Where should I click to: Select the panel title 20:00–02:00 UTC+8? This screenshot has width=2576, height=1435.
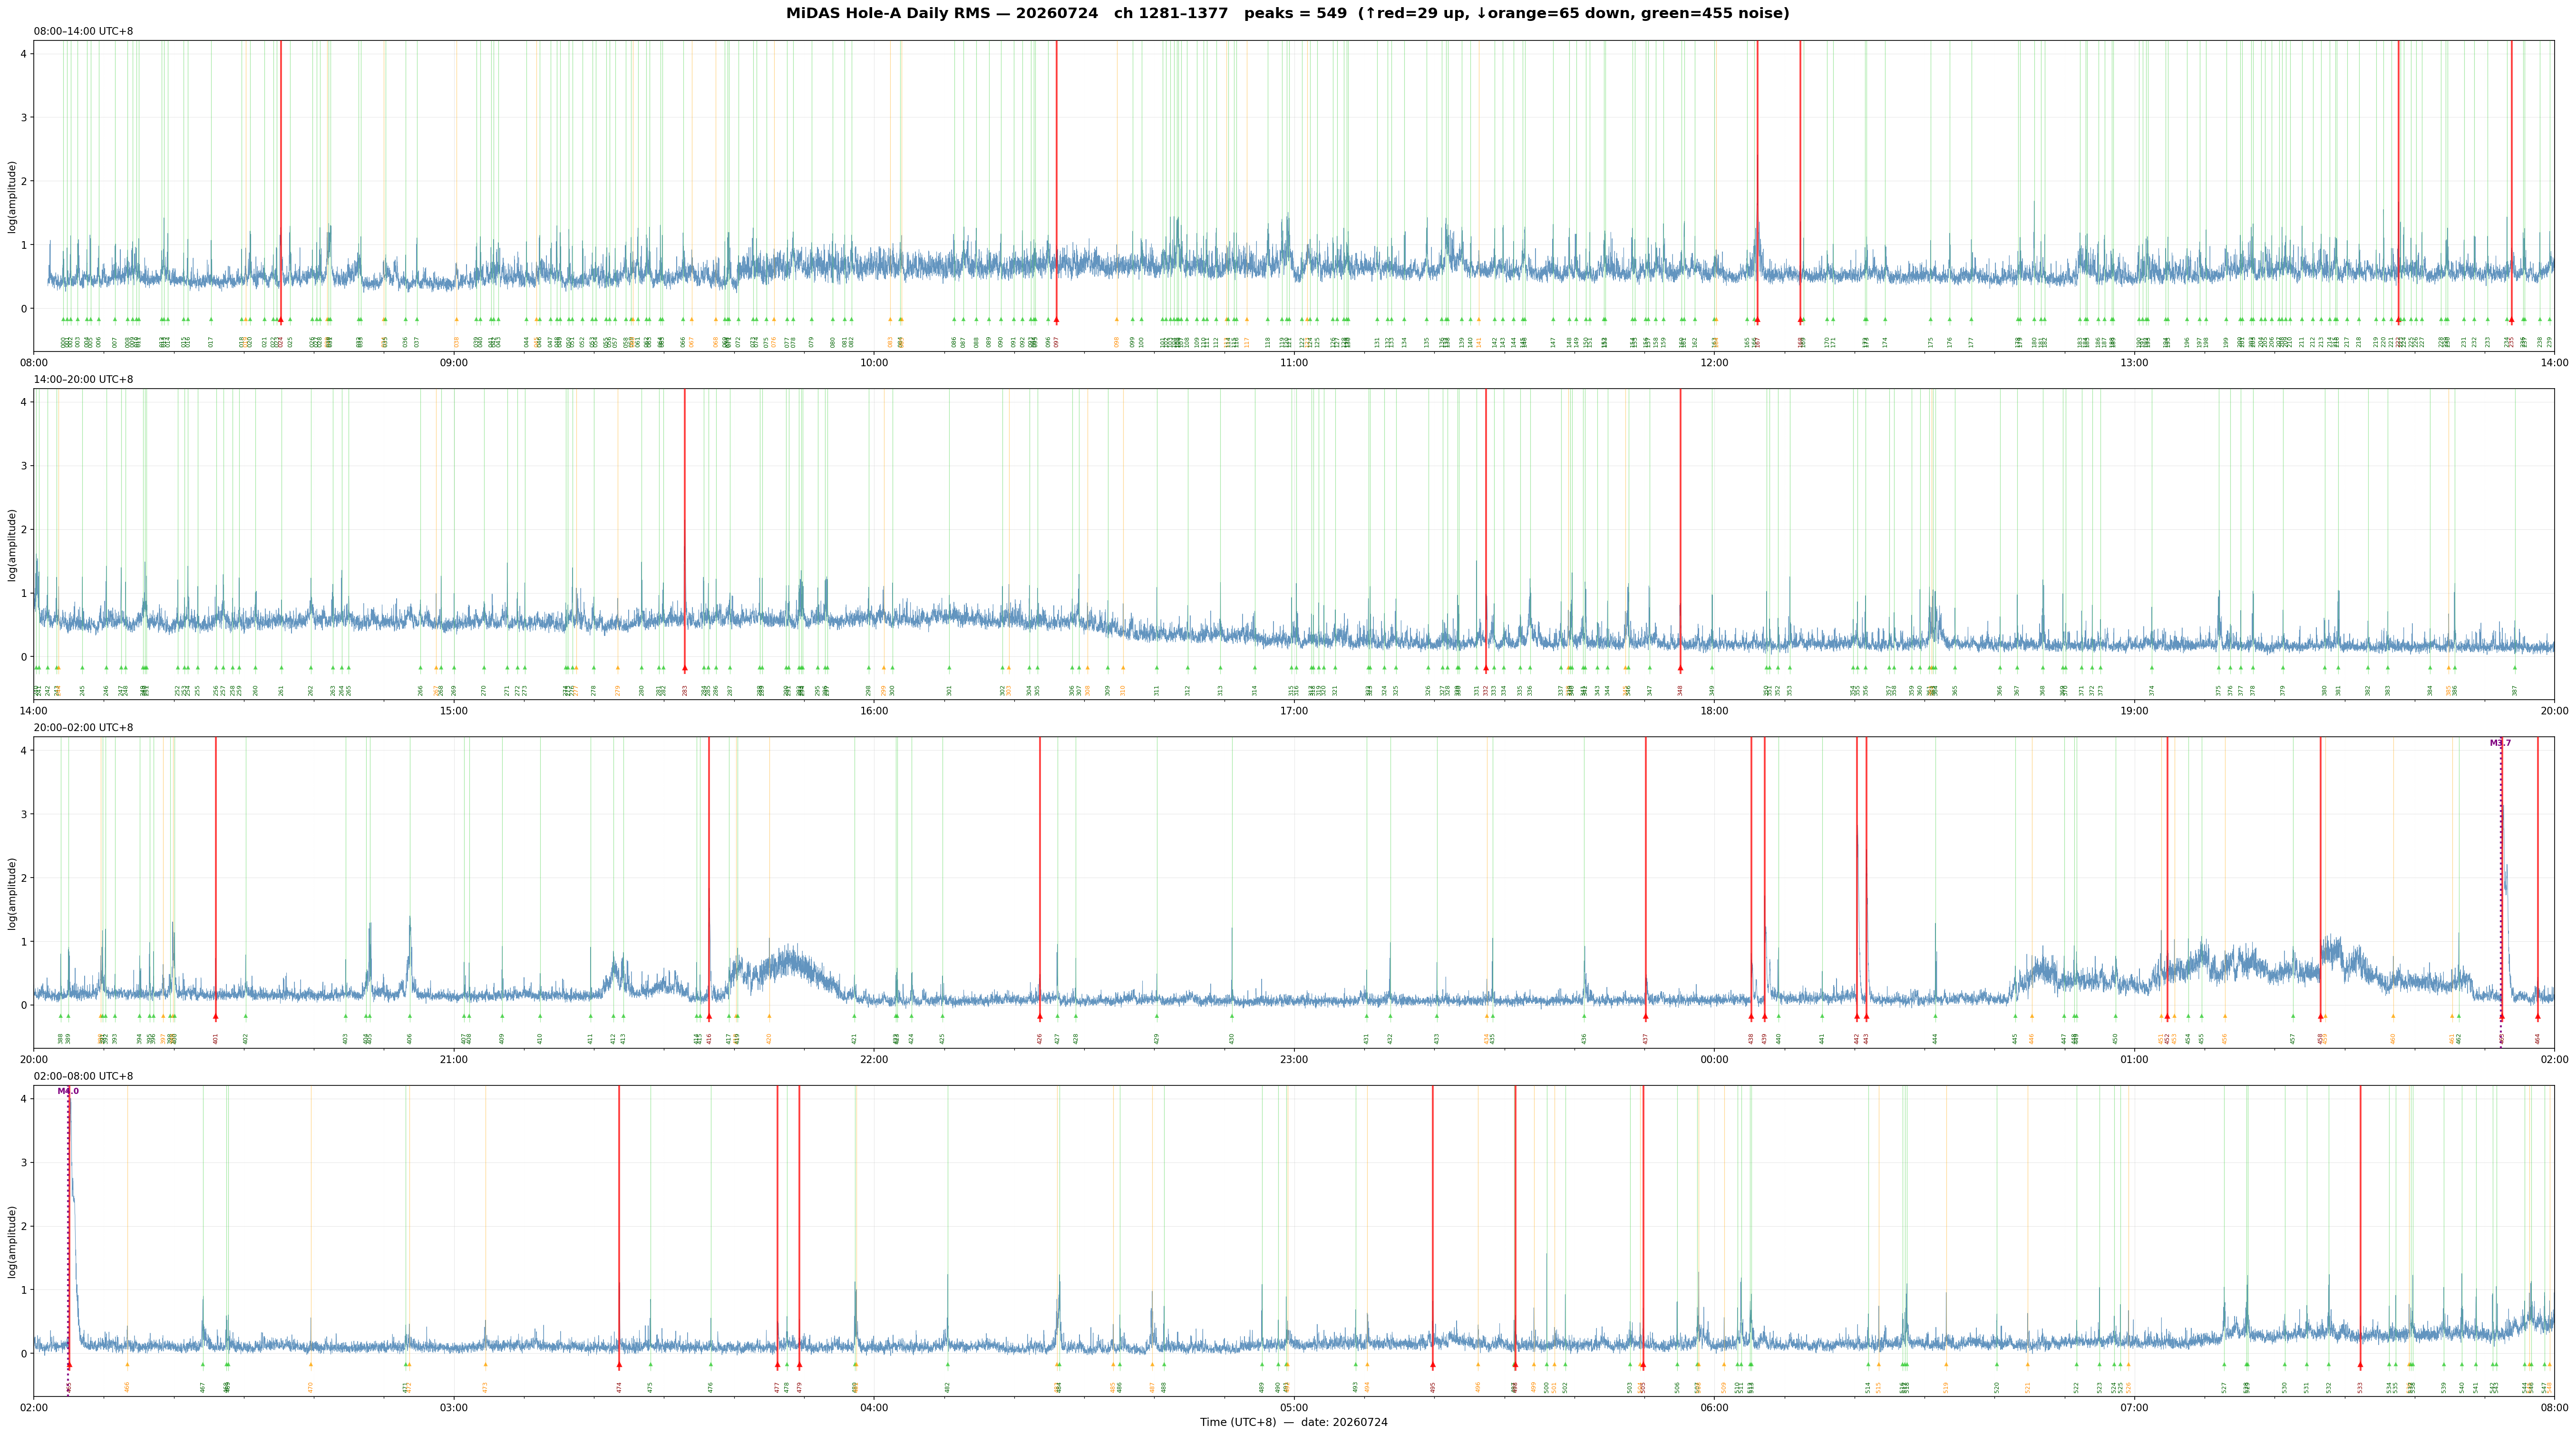[83, 728]
